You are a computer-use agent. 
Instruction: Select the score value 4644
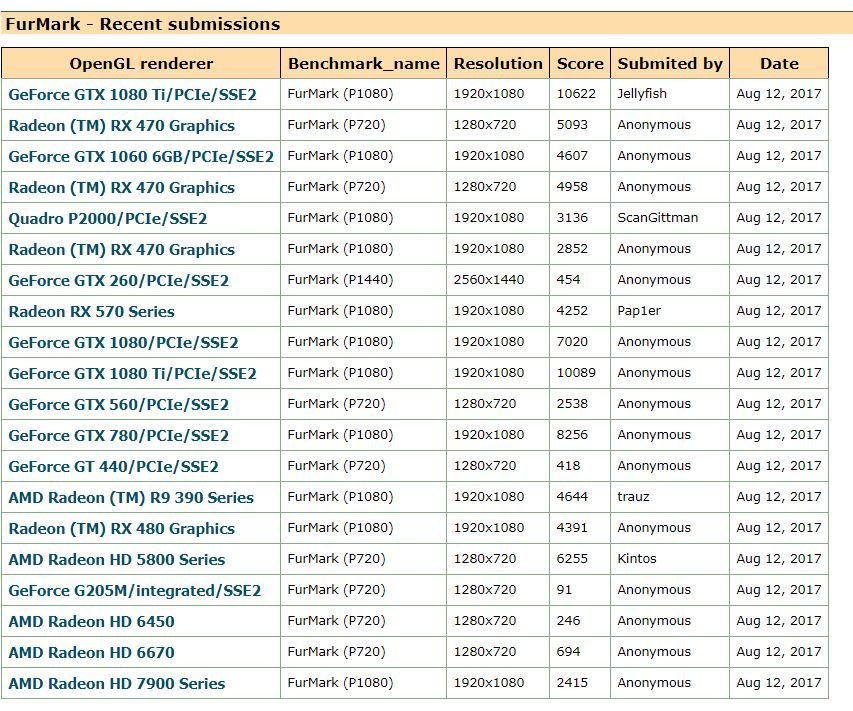572,497
